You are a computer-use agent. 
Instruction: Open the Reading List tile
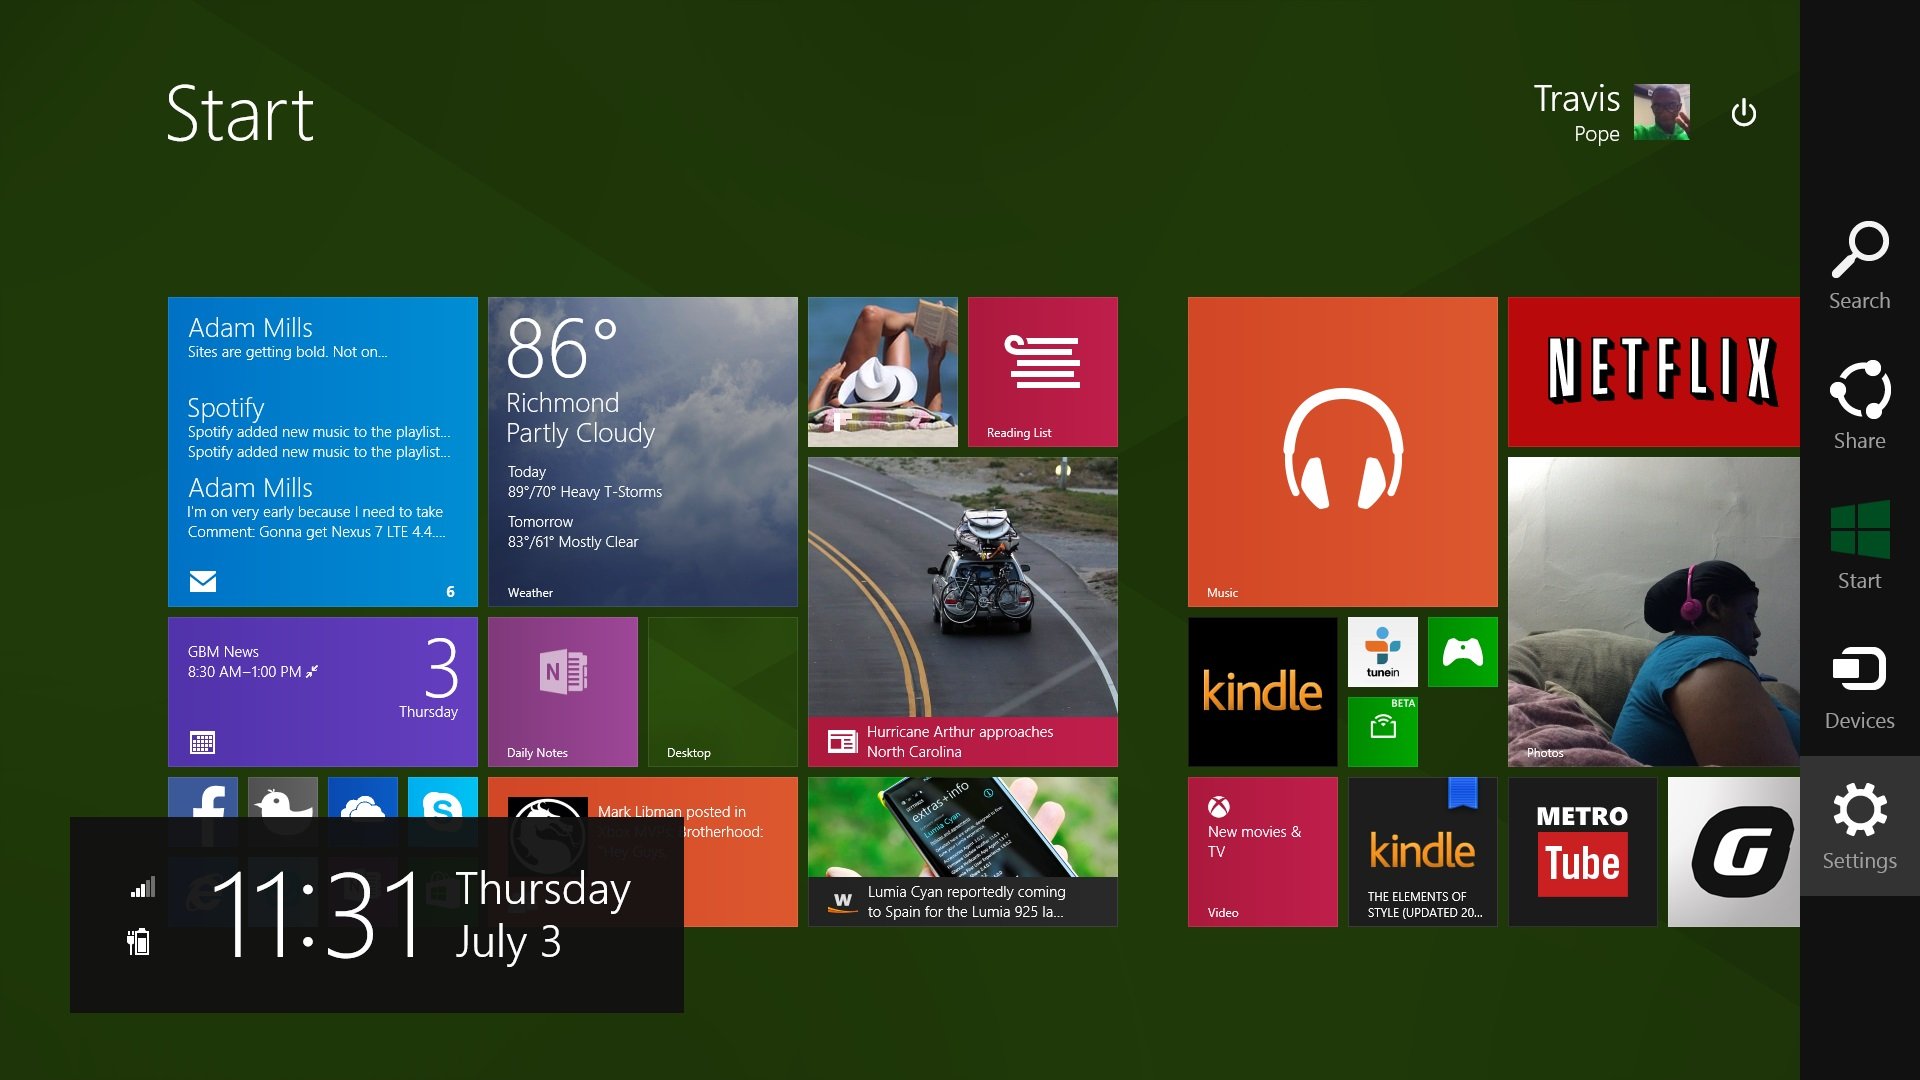1043,372
